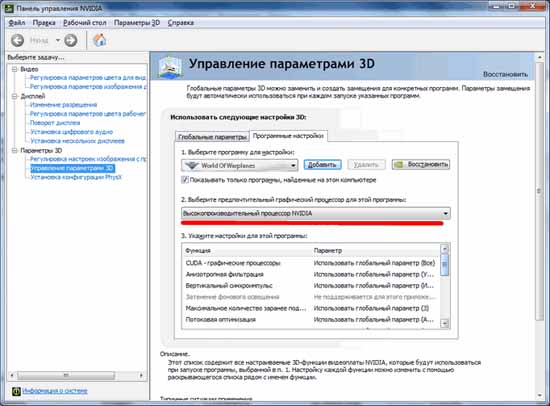
Task: Select Установка конфигурации PhysX tree item
Action: point(76,177)
